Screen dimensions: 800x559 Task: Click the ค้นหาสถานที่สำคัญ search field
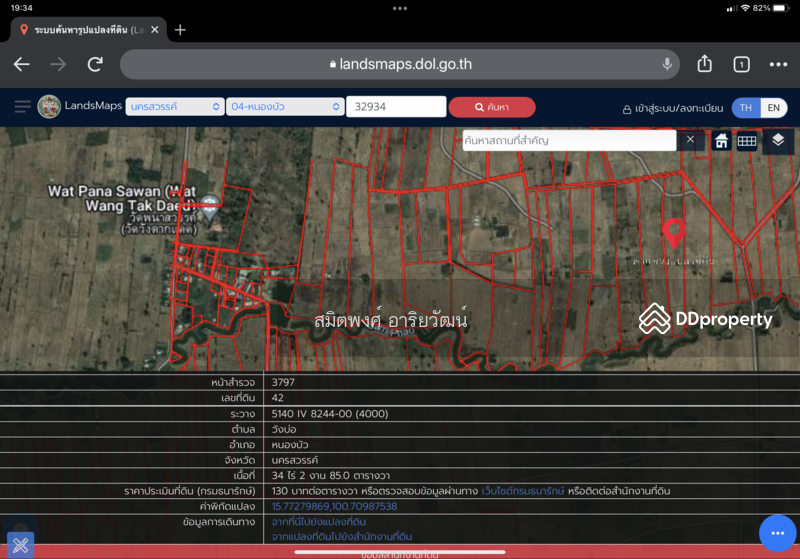[569, 140]
